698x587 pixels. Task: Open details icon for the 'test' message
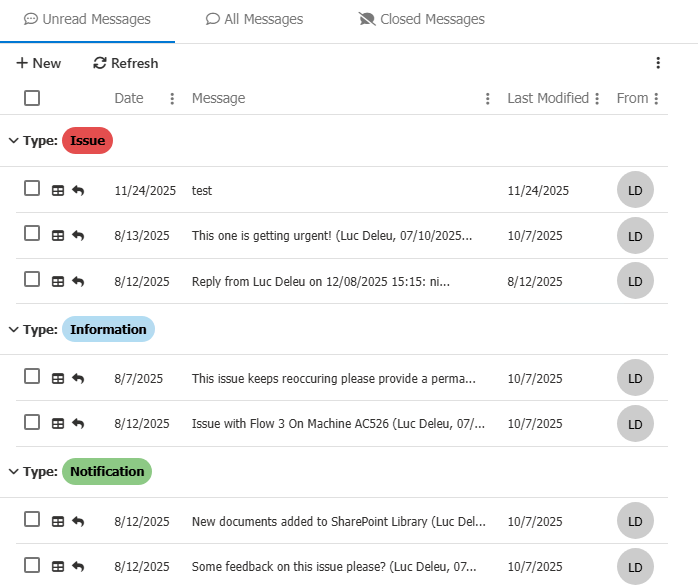click(x=58, y=190)
